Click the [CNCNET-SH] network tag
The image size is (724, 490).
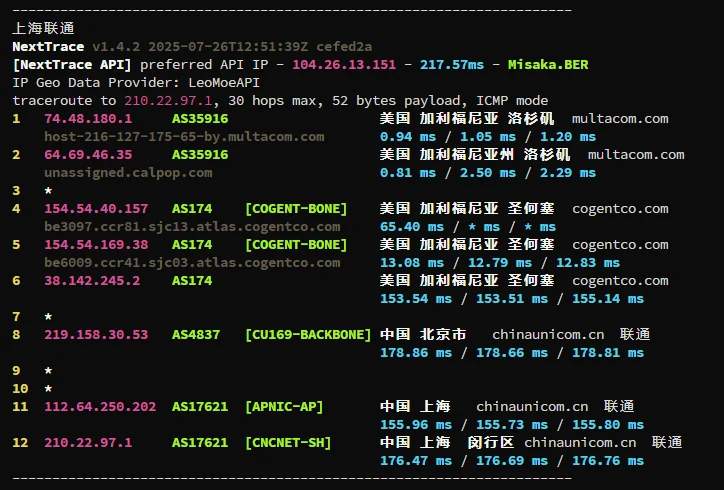pos(288,443)
